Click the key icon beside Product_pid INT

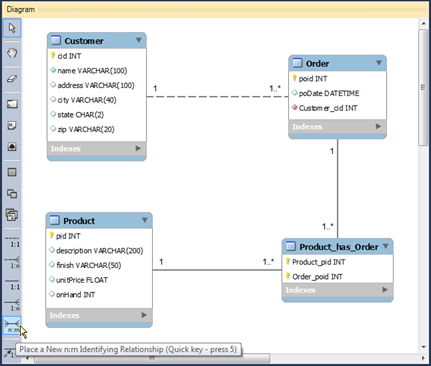(x=288, y=261)
